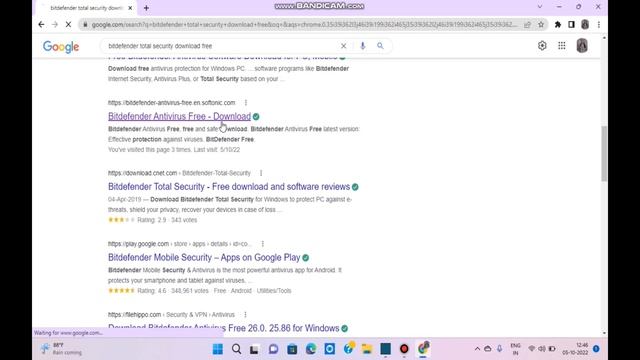Click the padlock site info icon
This screenshot has height=360, width=640.
pos(85,24)
